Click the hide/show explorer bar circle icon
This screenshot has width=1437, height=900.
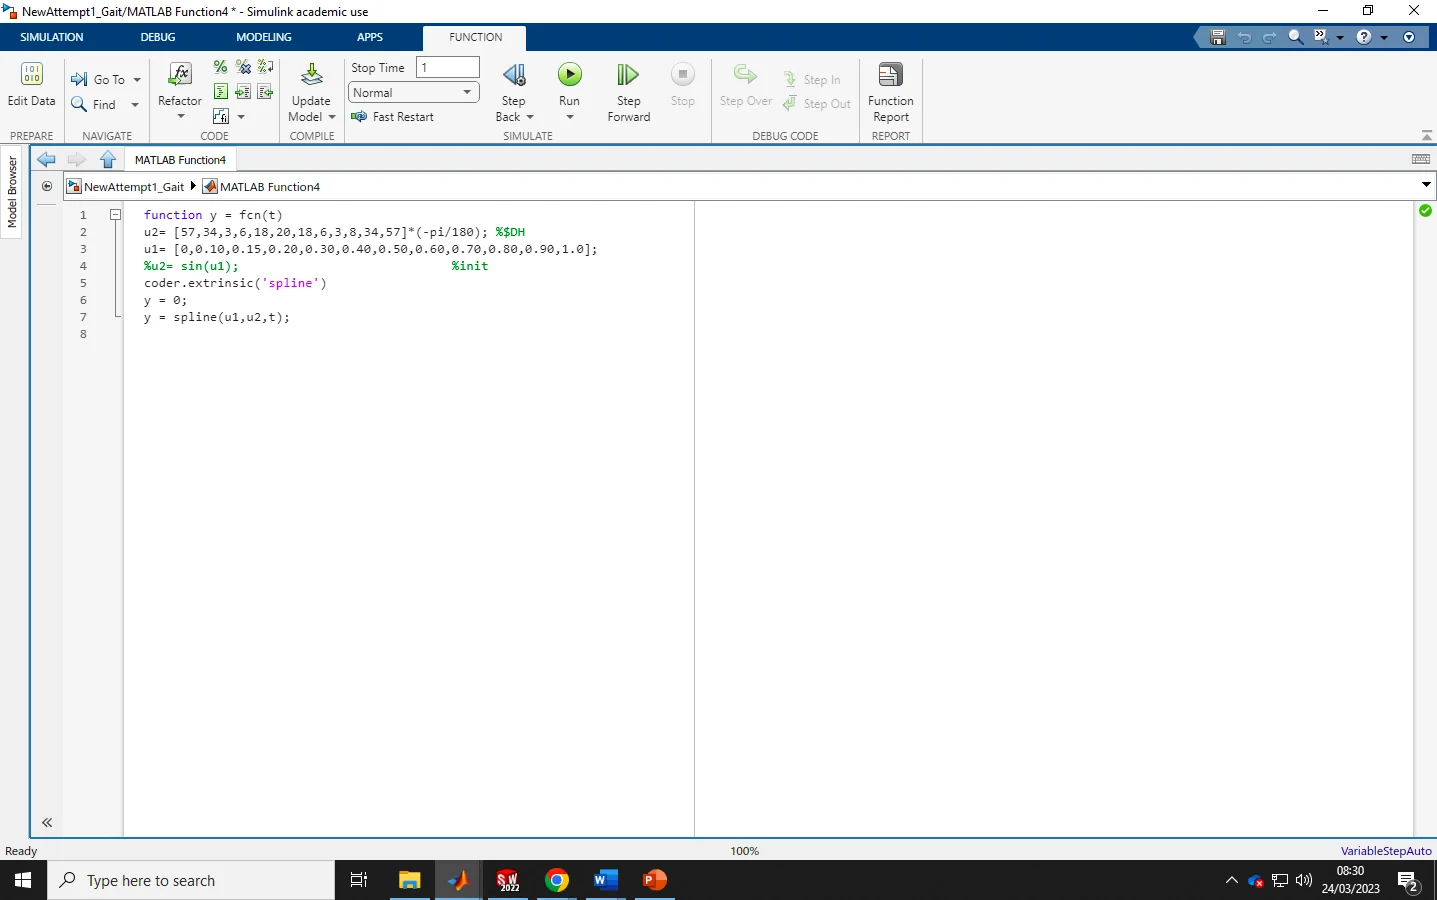click(x=47, y=186)
